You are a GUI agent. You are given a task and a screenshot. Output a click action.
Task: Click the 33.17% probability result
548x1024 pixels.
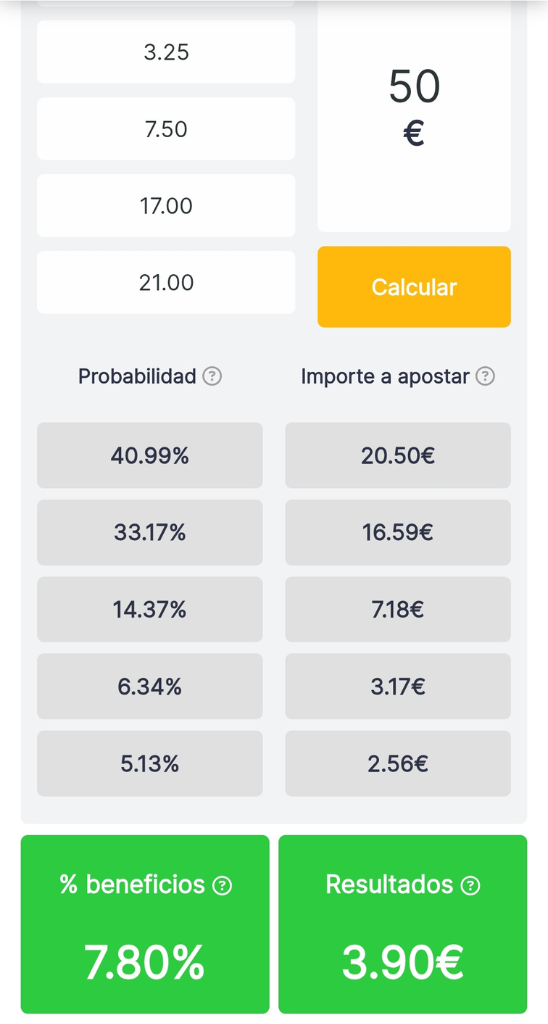(150, 532)
